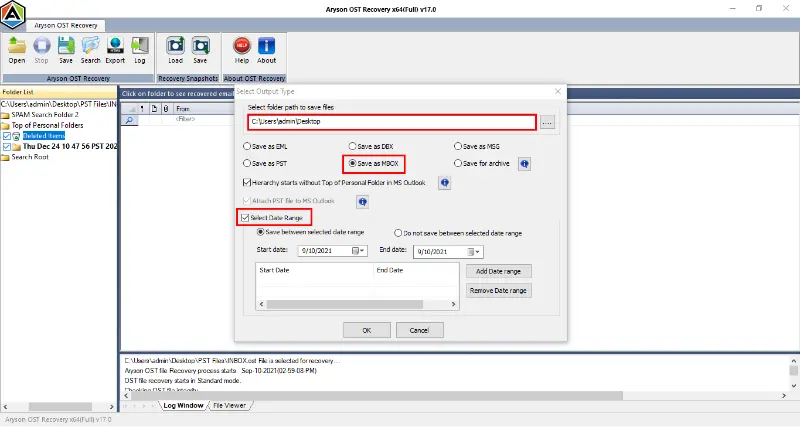The height and width of the screenshot is (427, 800).
Task: Click info icon beside Attach PST file
Action: pos(362,202)
